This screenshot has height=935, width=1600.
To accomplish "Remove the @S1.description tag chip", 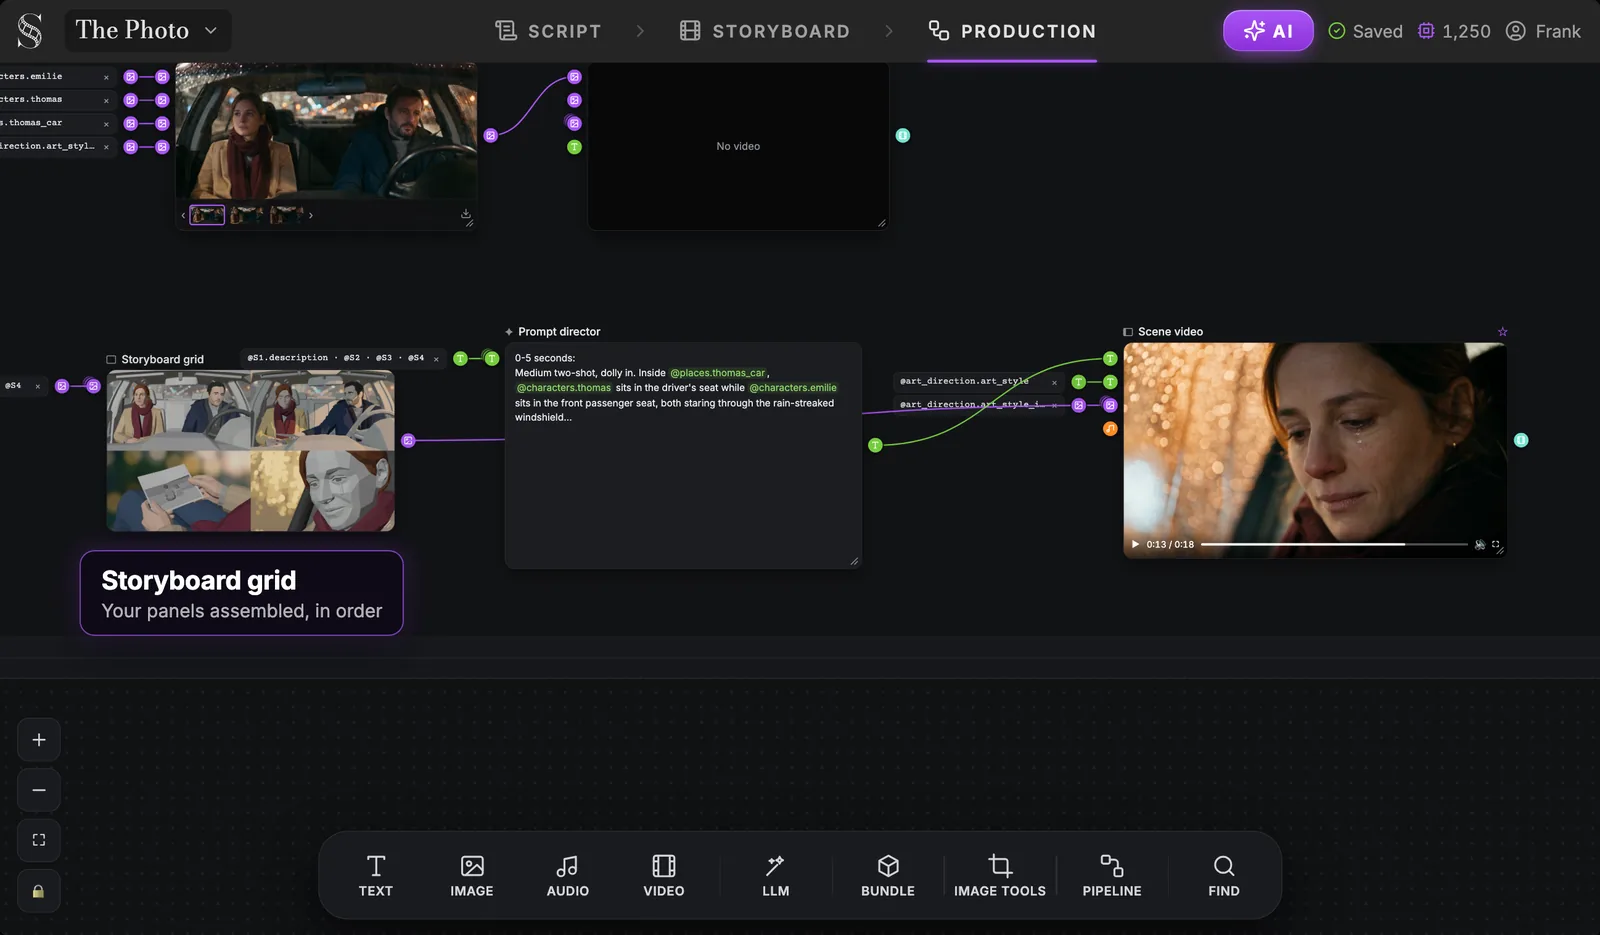I will coord(436,359).
